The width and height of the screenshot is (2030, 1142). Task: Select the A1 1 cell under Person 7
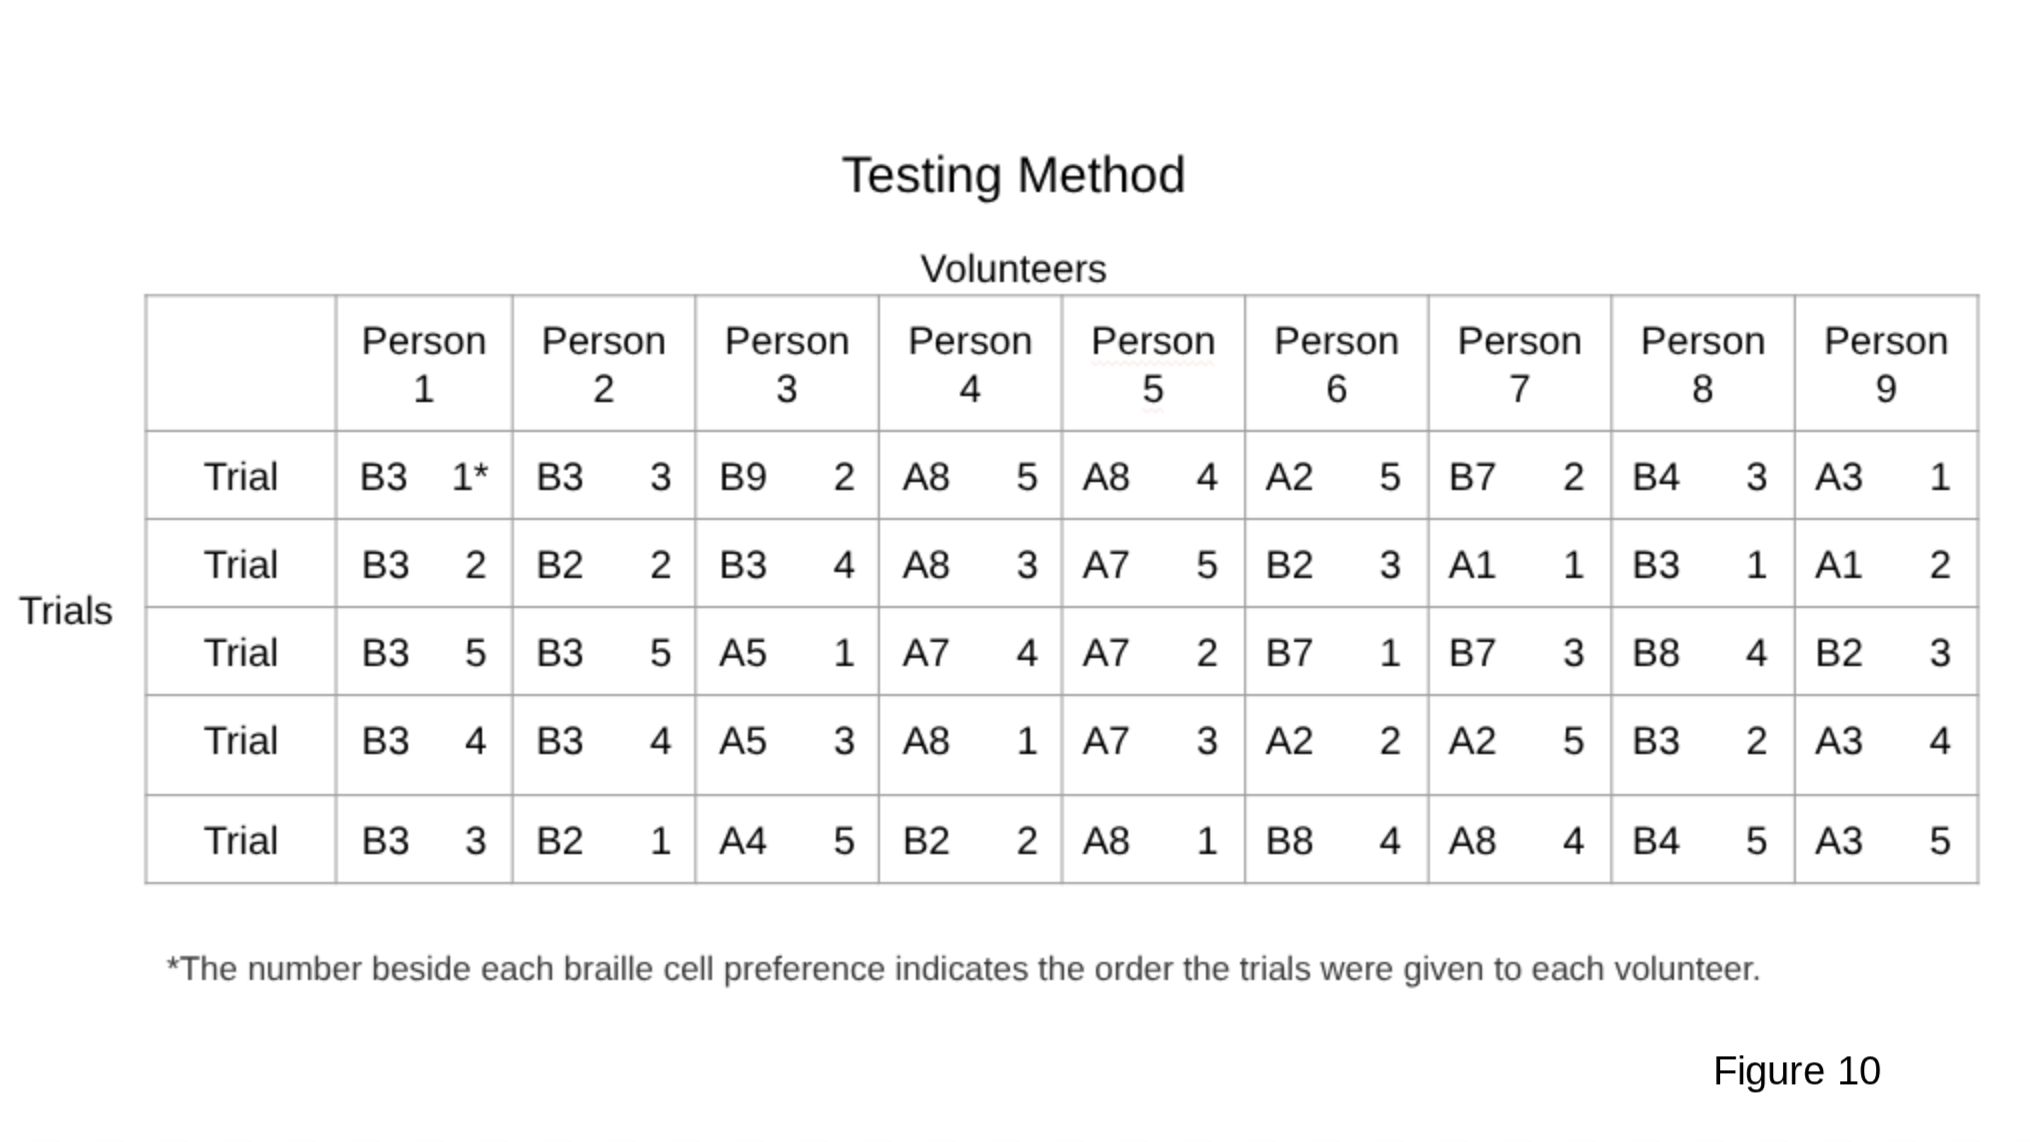pyautogui.click(x=1519, y=564)
